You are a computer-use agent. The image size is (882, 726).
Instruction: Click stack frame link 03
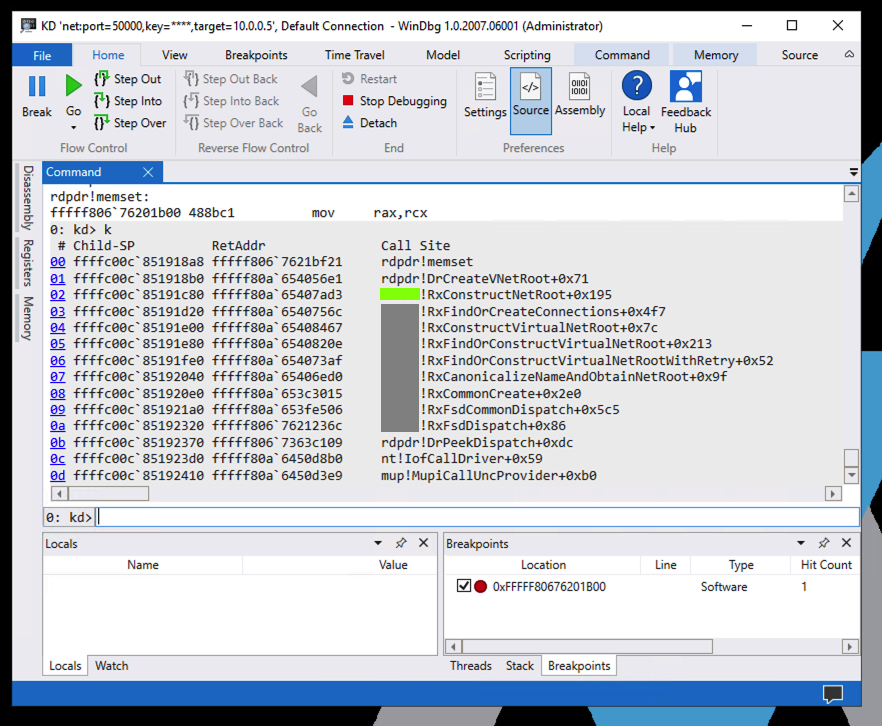pyautogui.click(x=57, y=312)
